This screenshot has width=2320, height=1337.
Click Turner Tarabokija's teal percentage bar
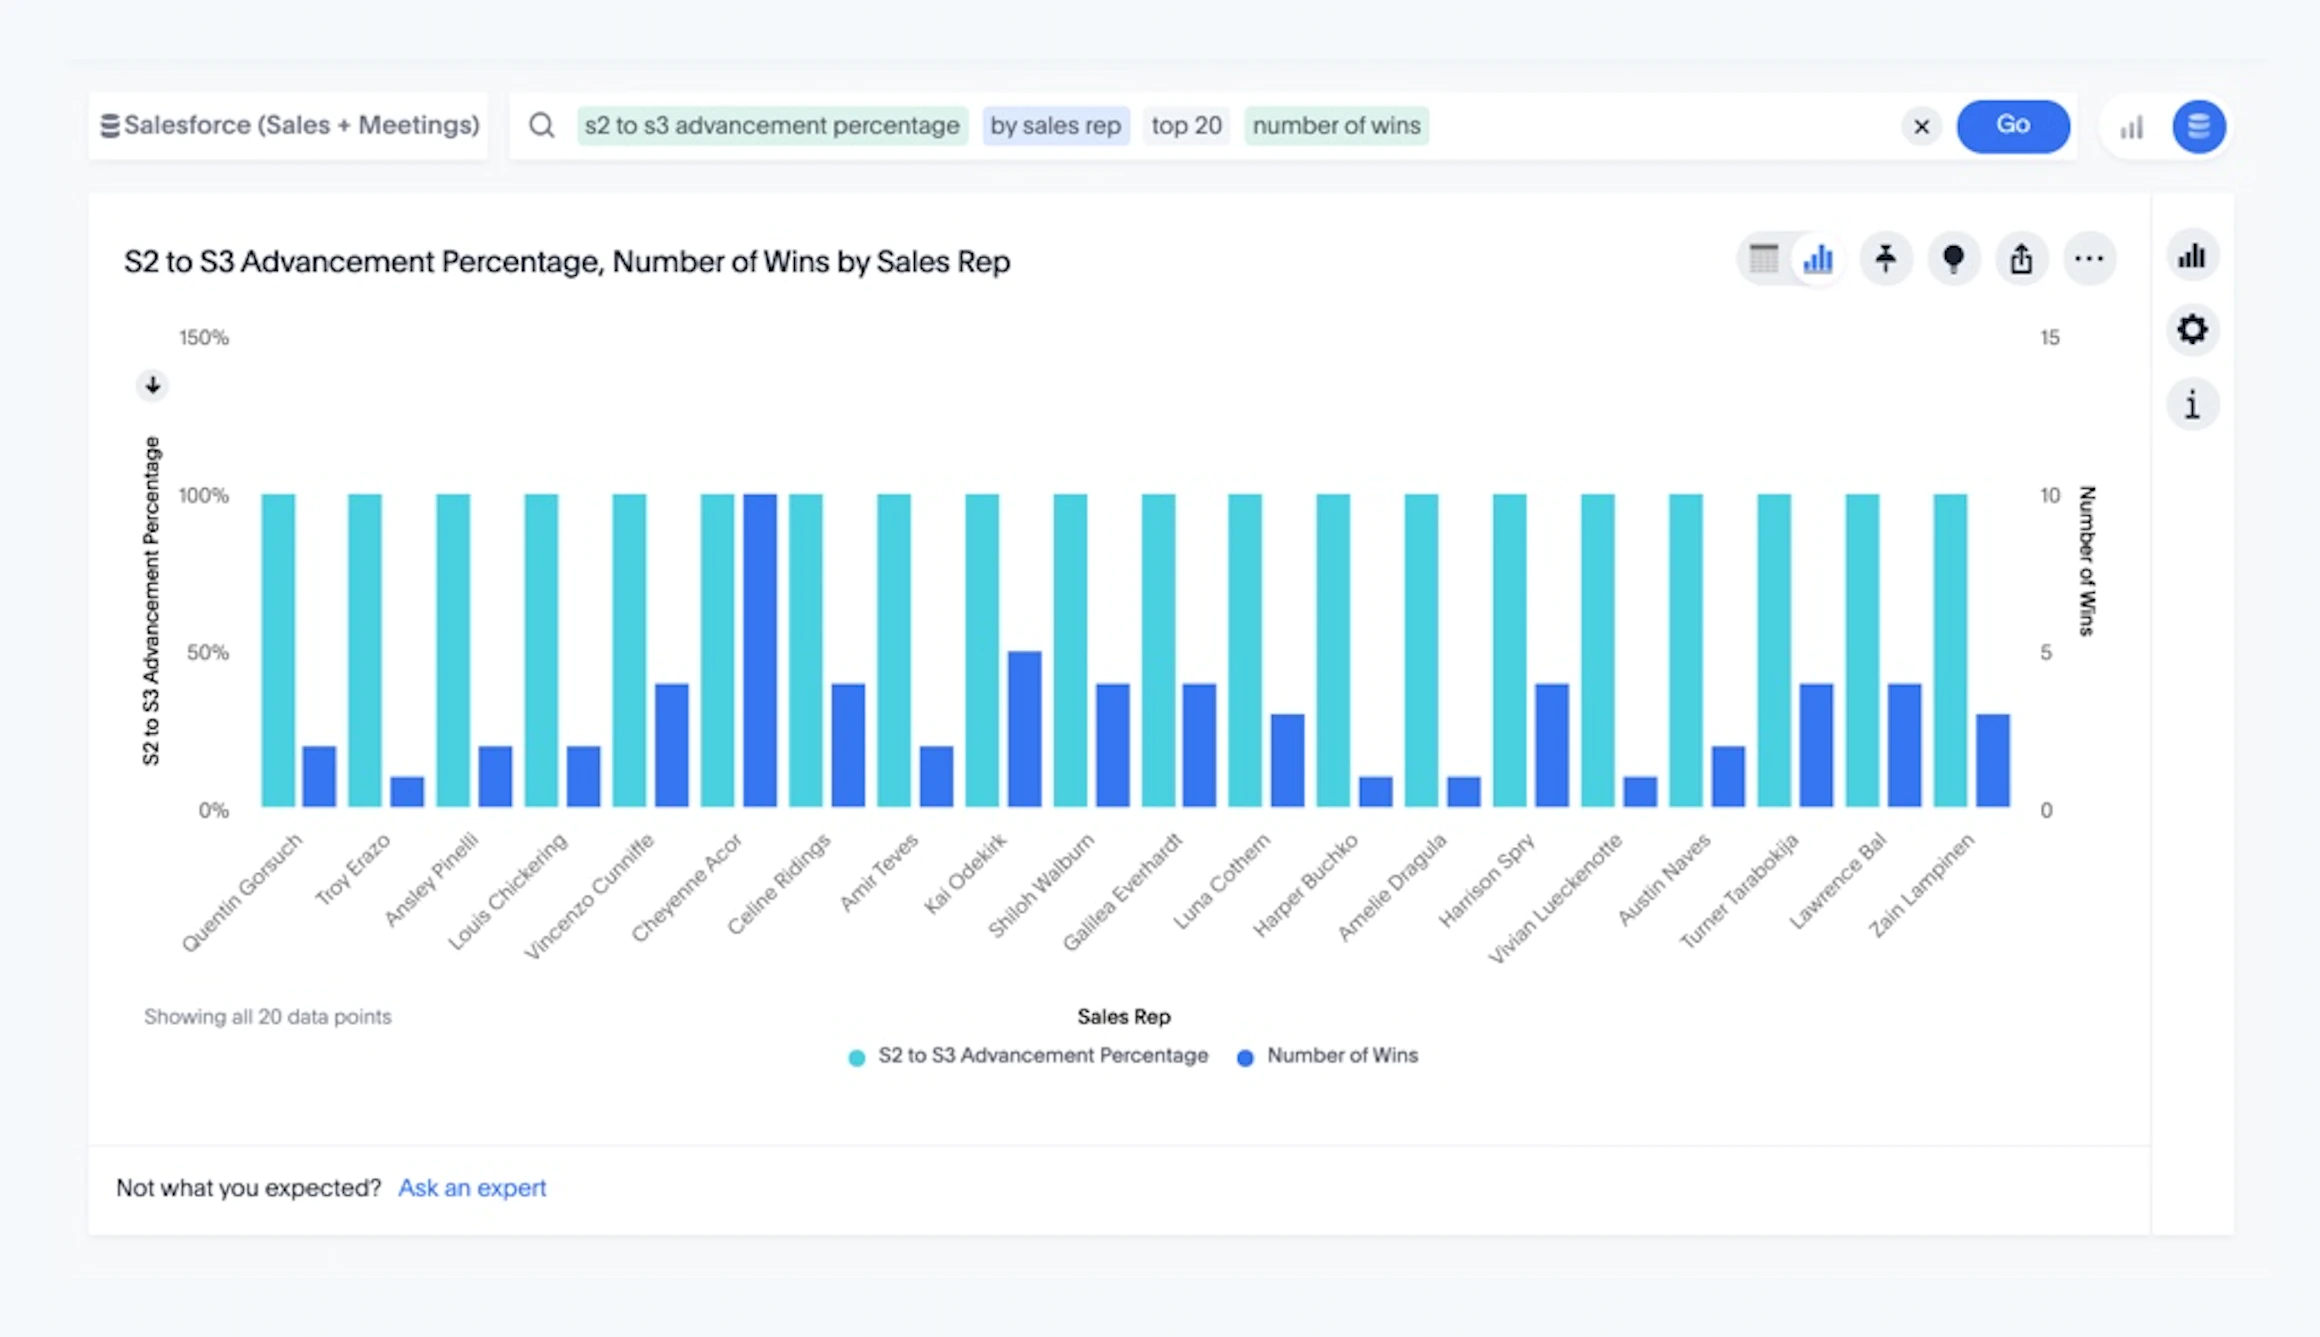[x=1774, y=651]
